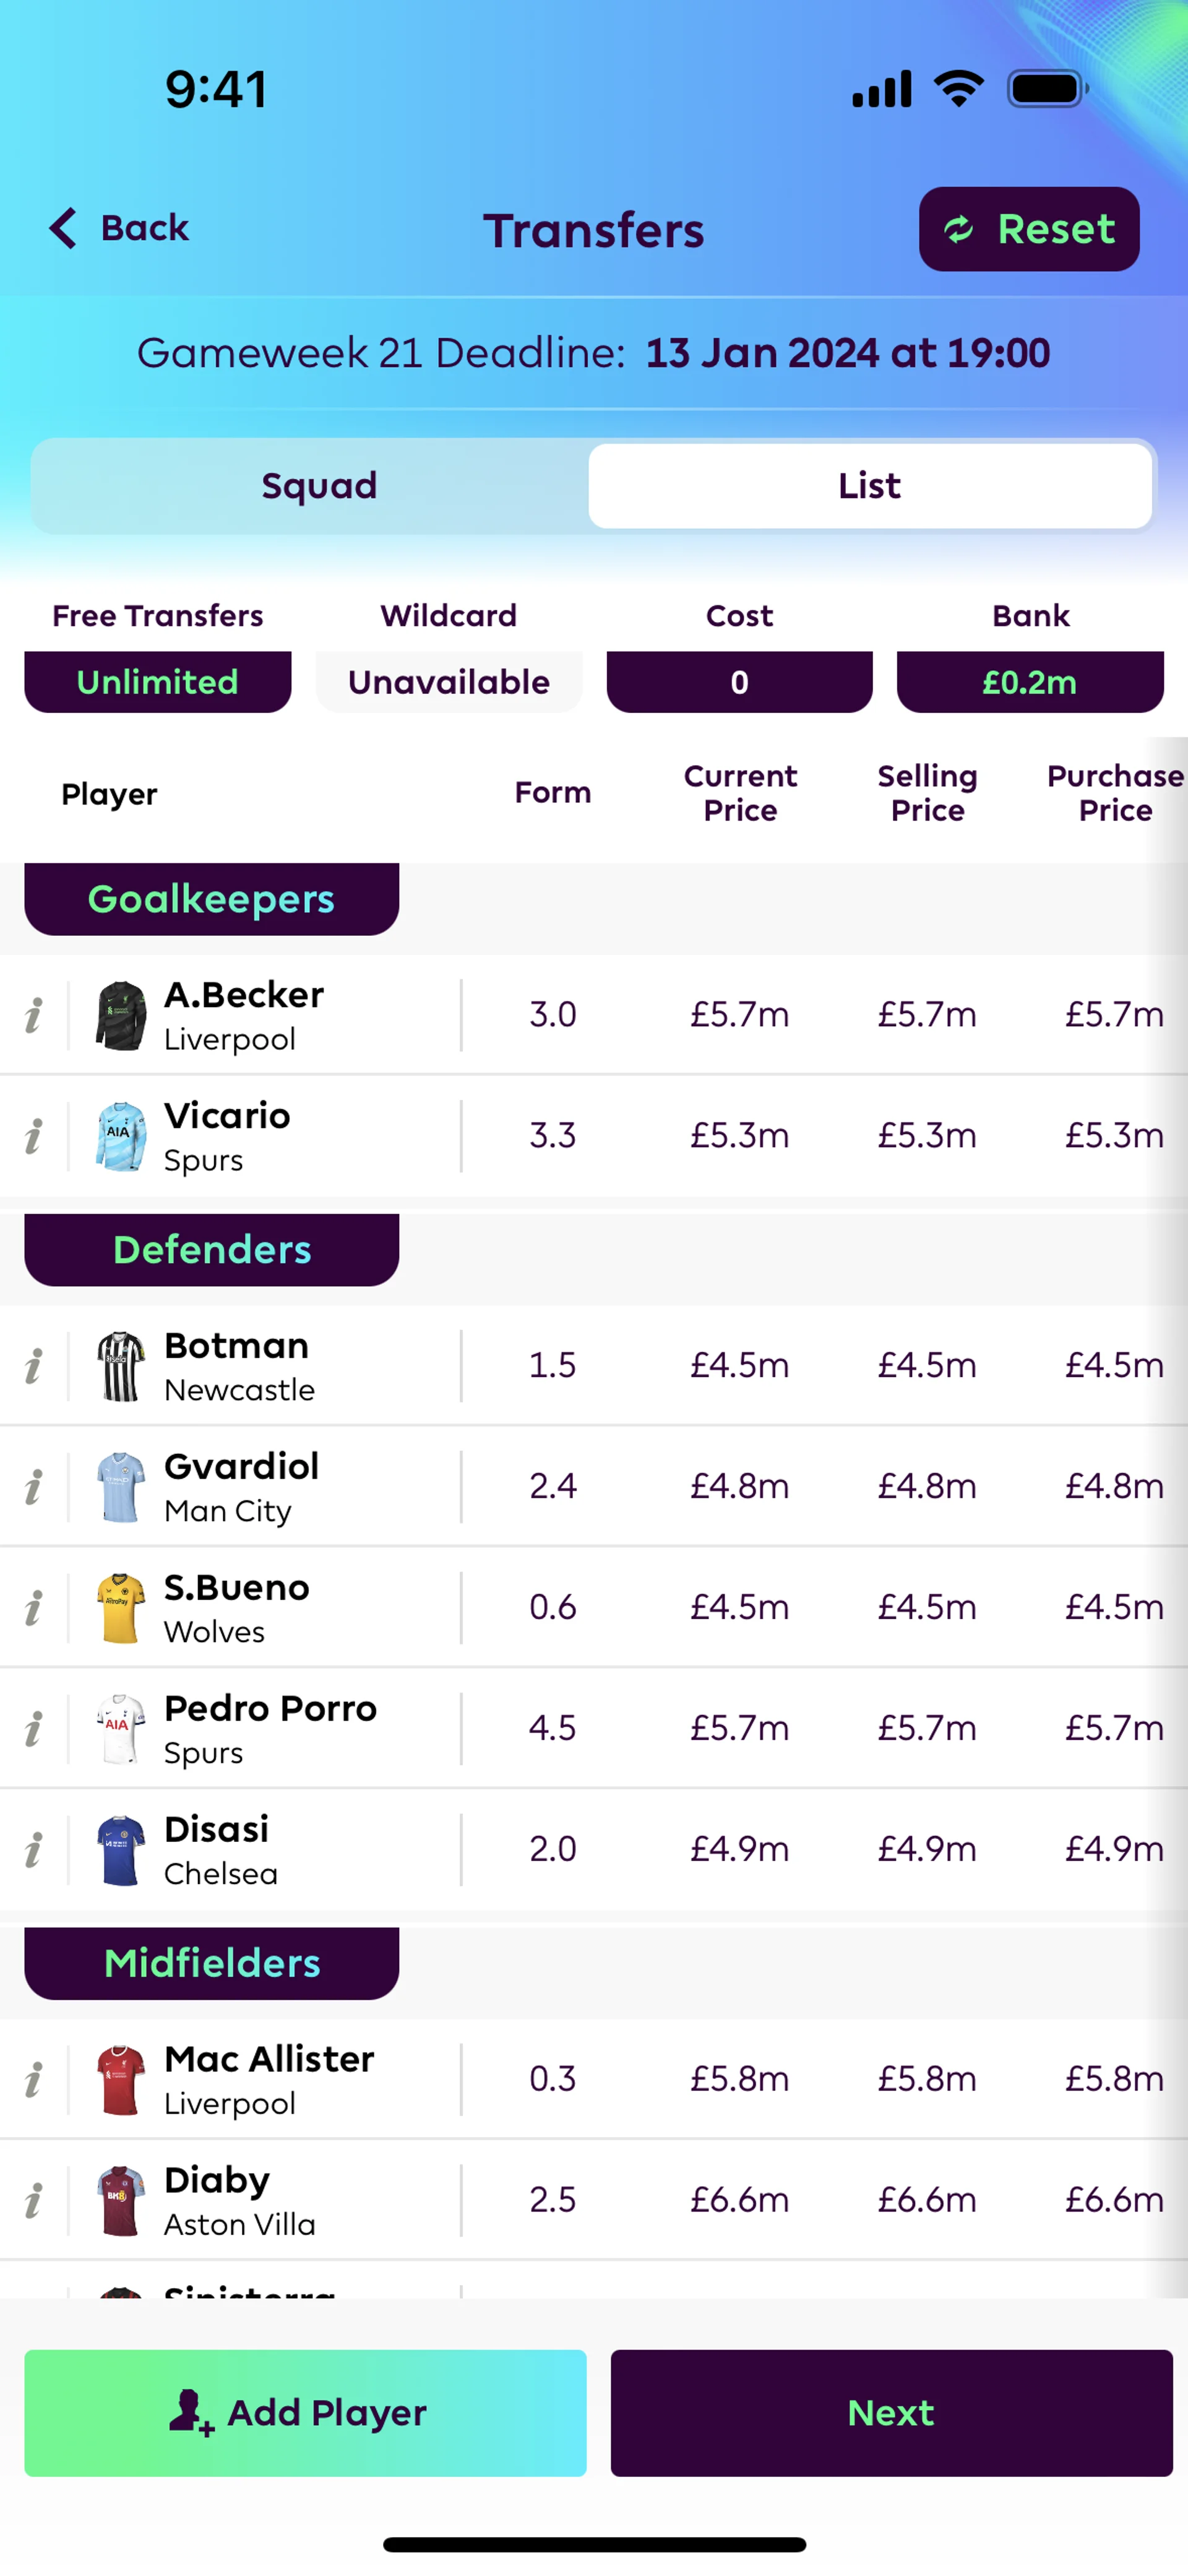Open info icon for Vicario
Viewport: 1188px width, 2576px height.
tap(34, 1136)
